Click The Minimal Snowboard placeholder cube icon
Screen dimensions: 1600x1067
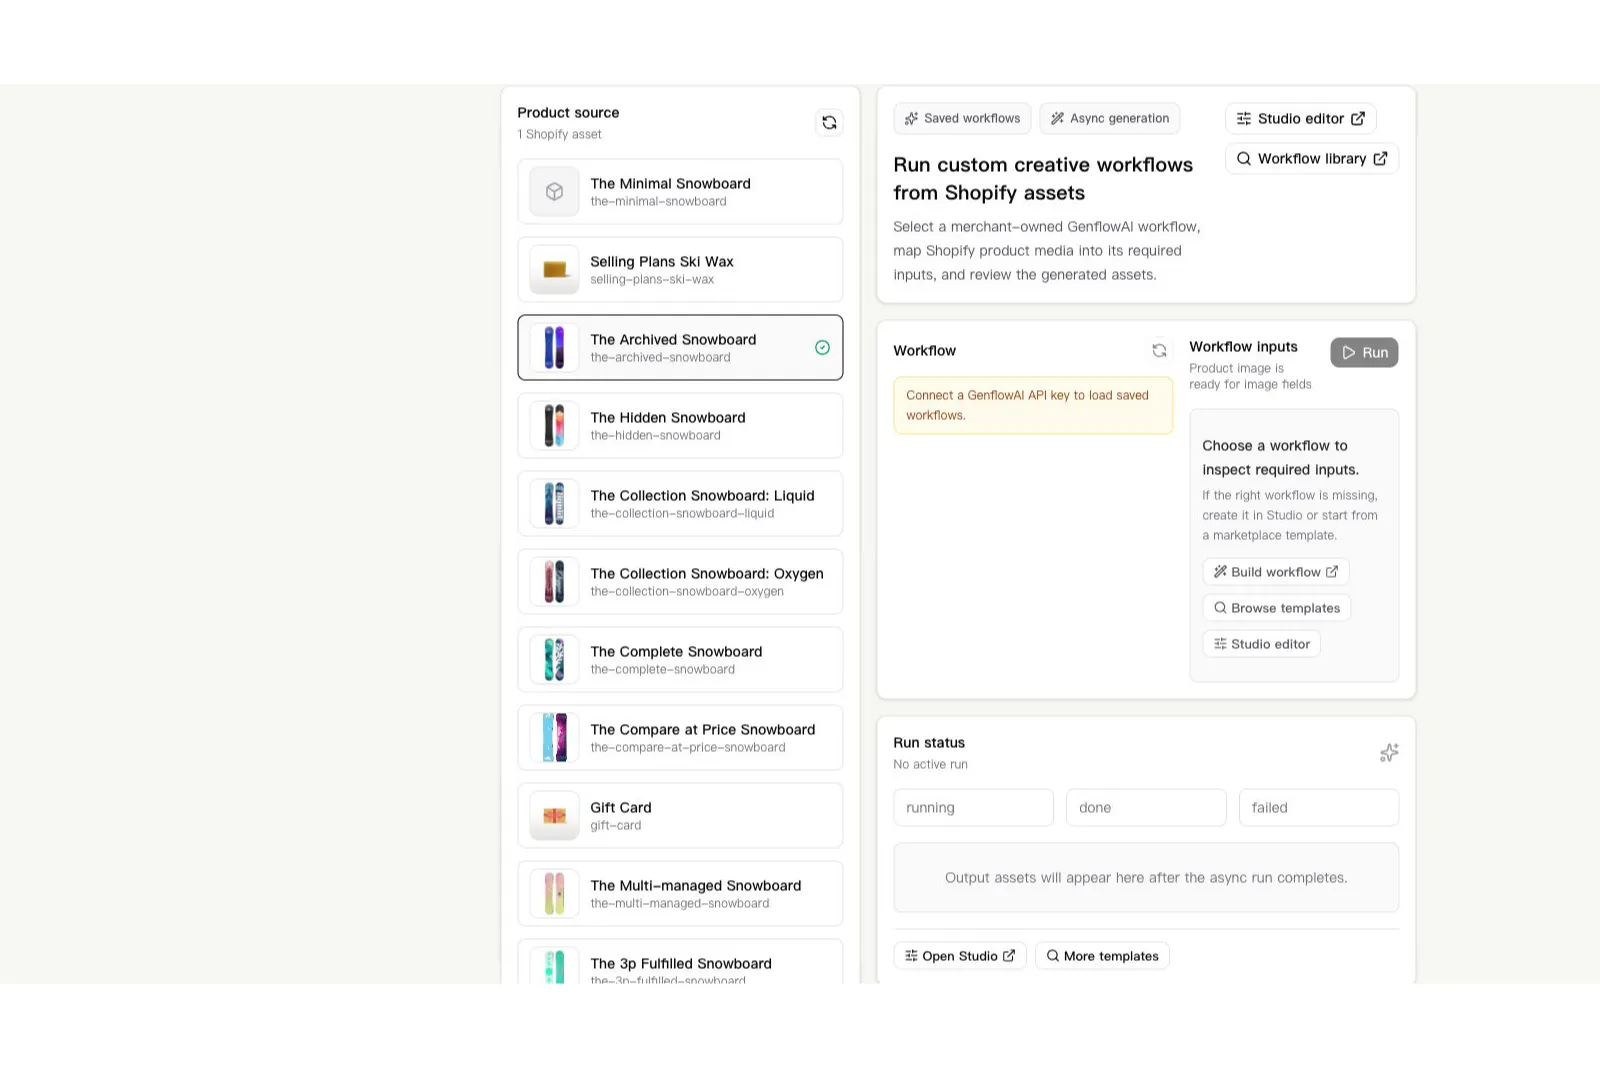554,191
